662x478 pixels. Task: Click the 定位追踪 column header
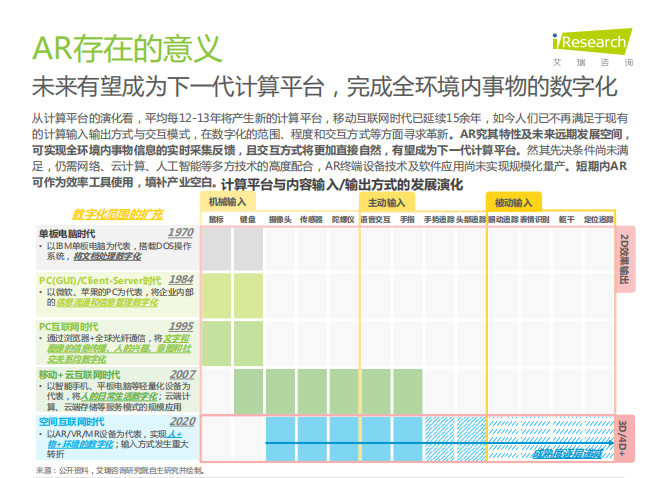click(598, 220)
